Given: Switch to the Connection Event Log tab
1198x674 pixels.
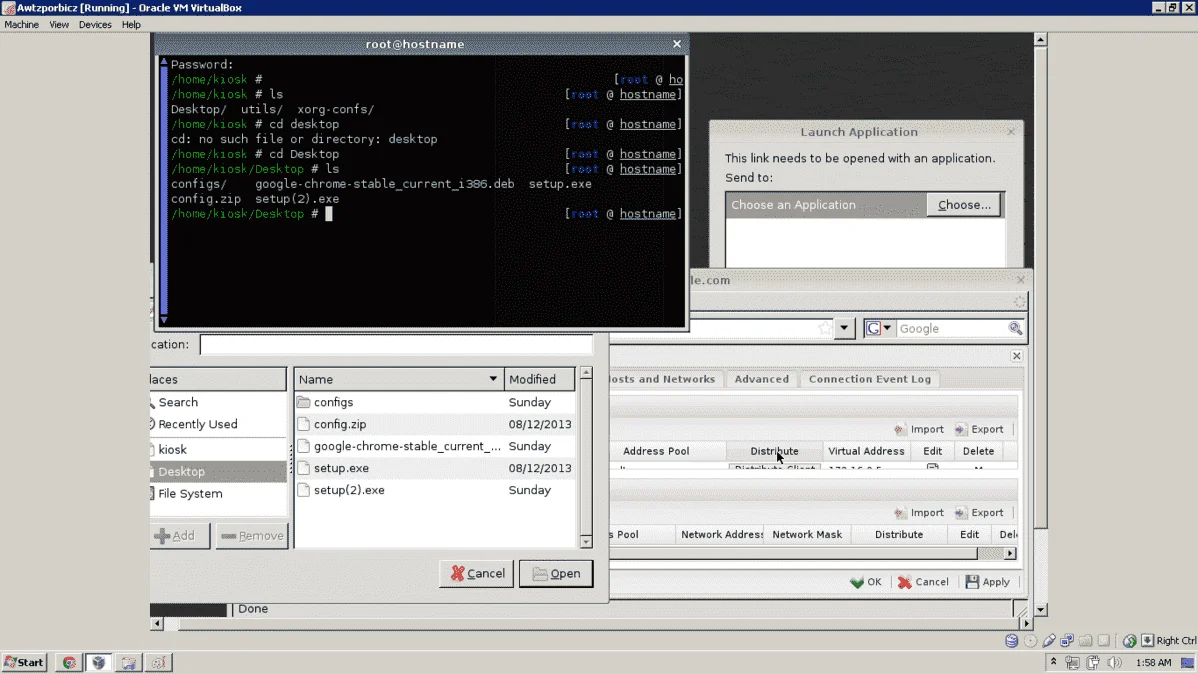Looking at the screenshot, I should tap(869, 379).
